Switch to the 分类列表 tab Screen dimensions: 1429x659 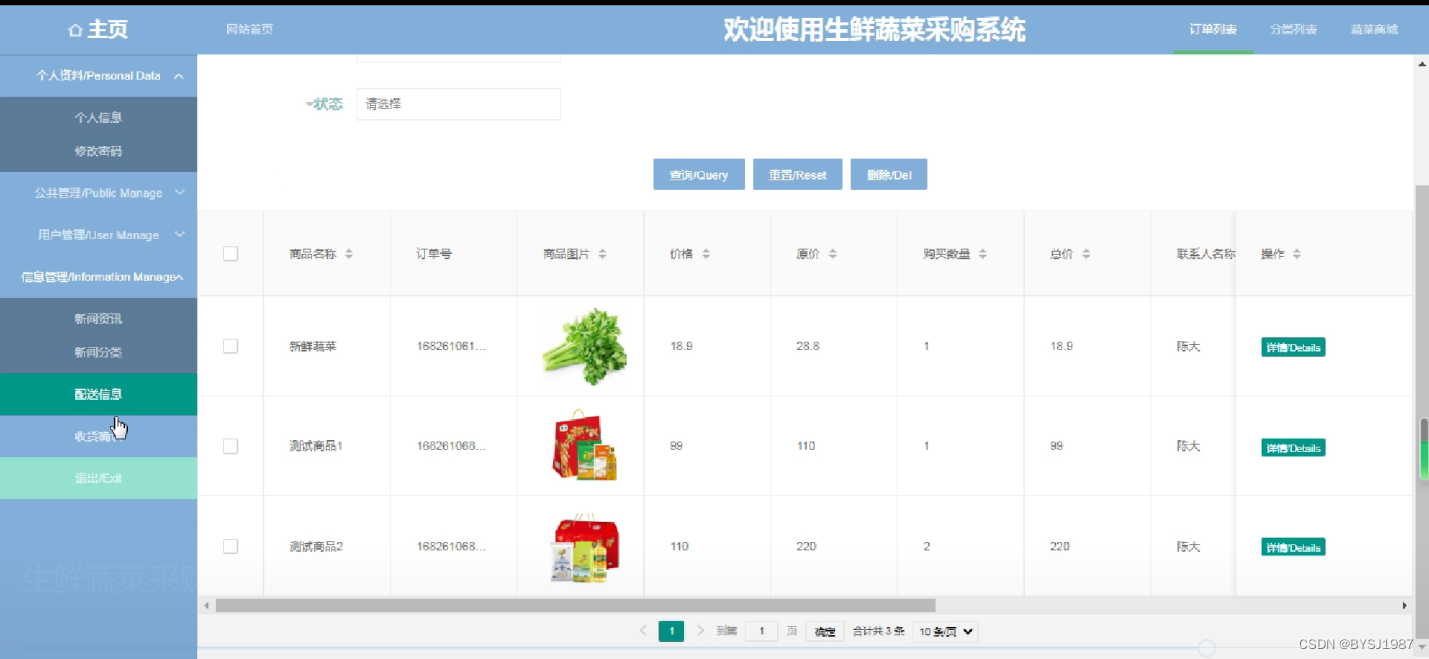[1293, 29]
